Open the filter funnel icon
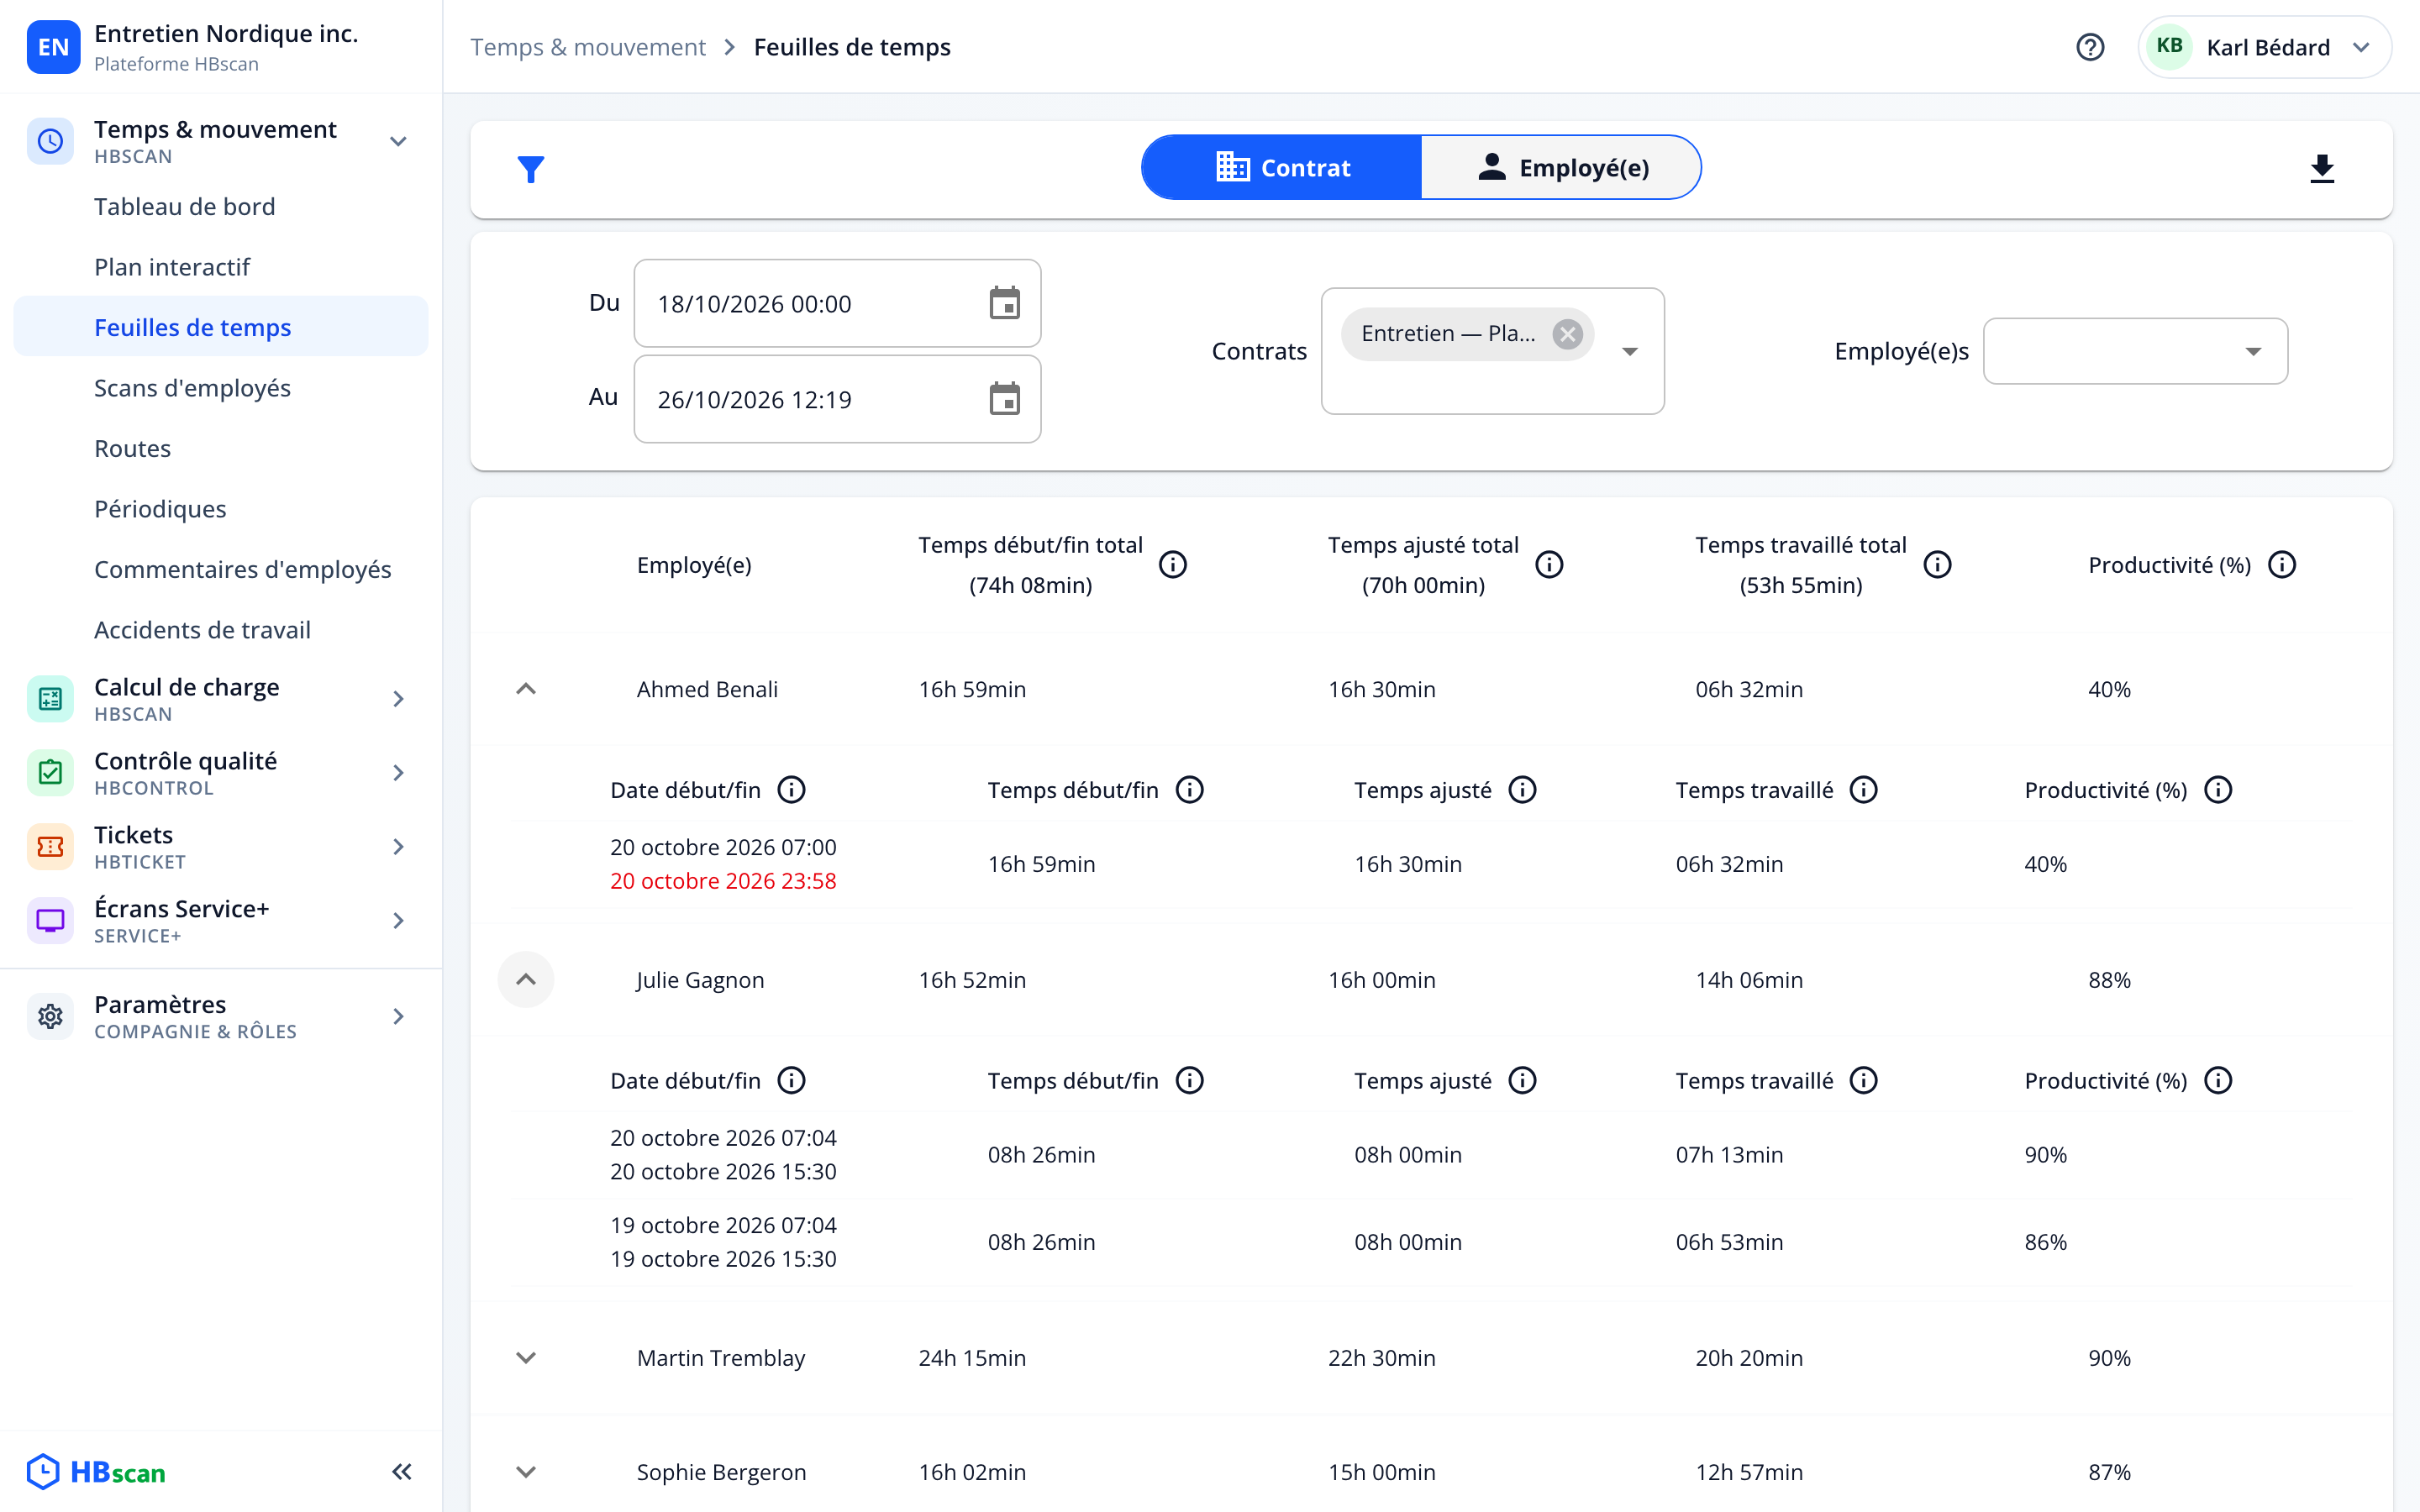 [x=531, y=169]
